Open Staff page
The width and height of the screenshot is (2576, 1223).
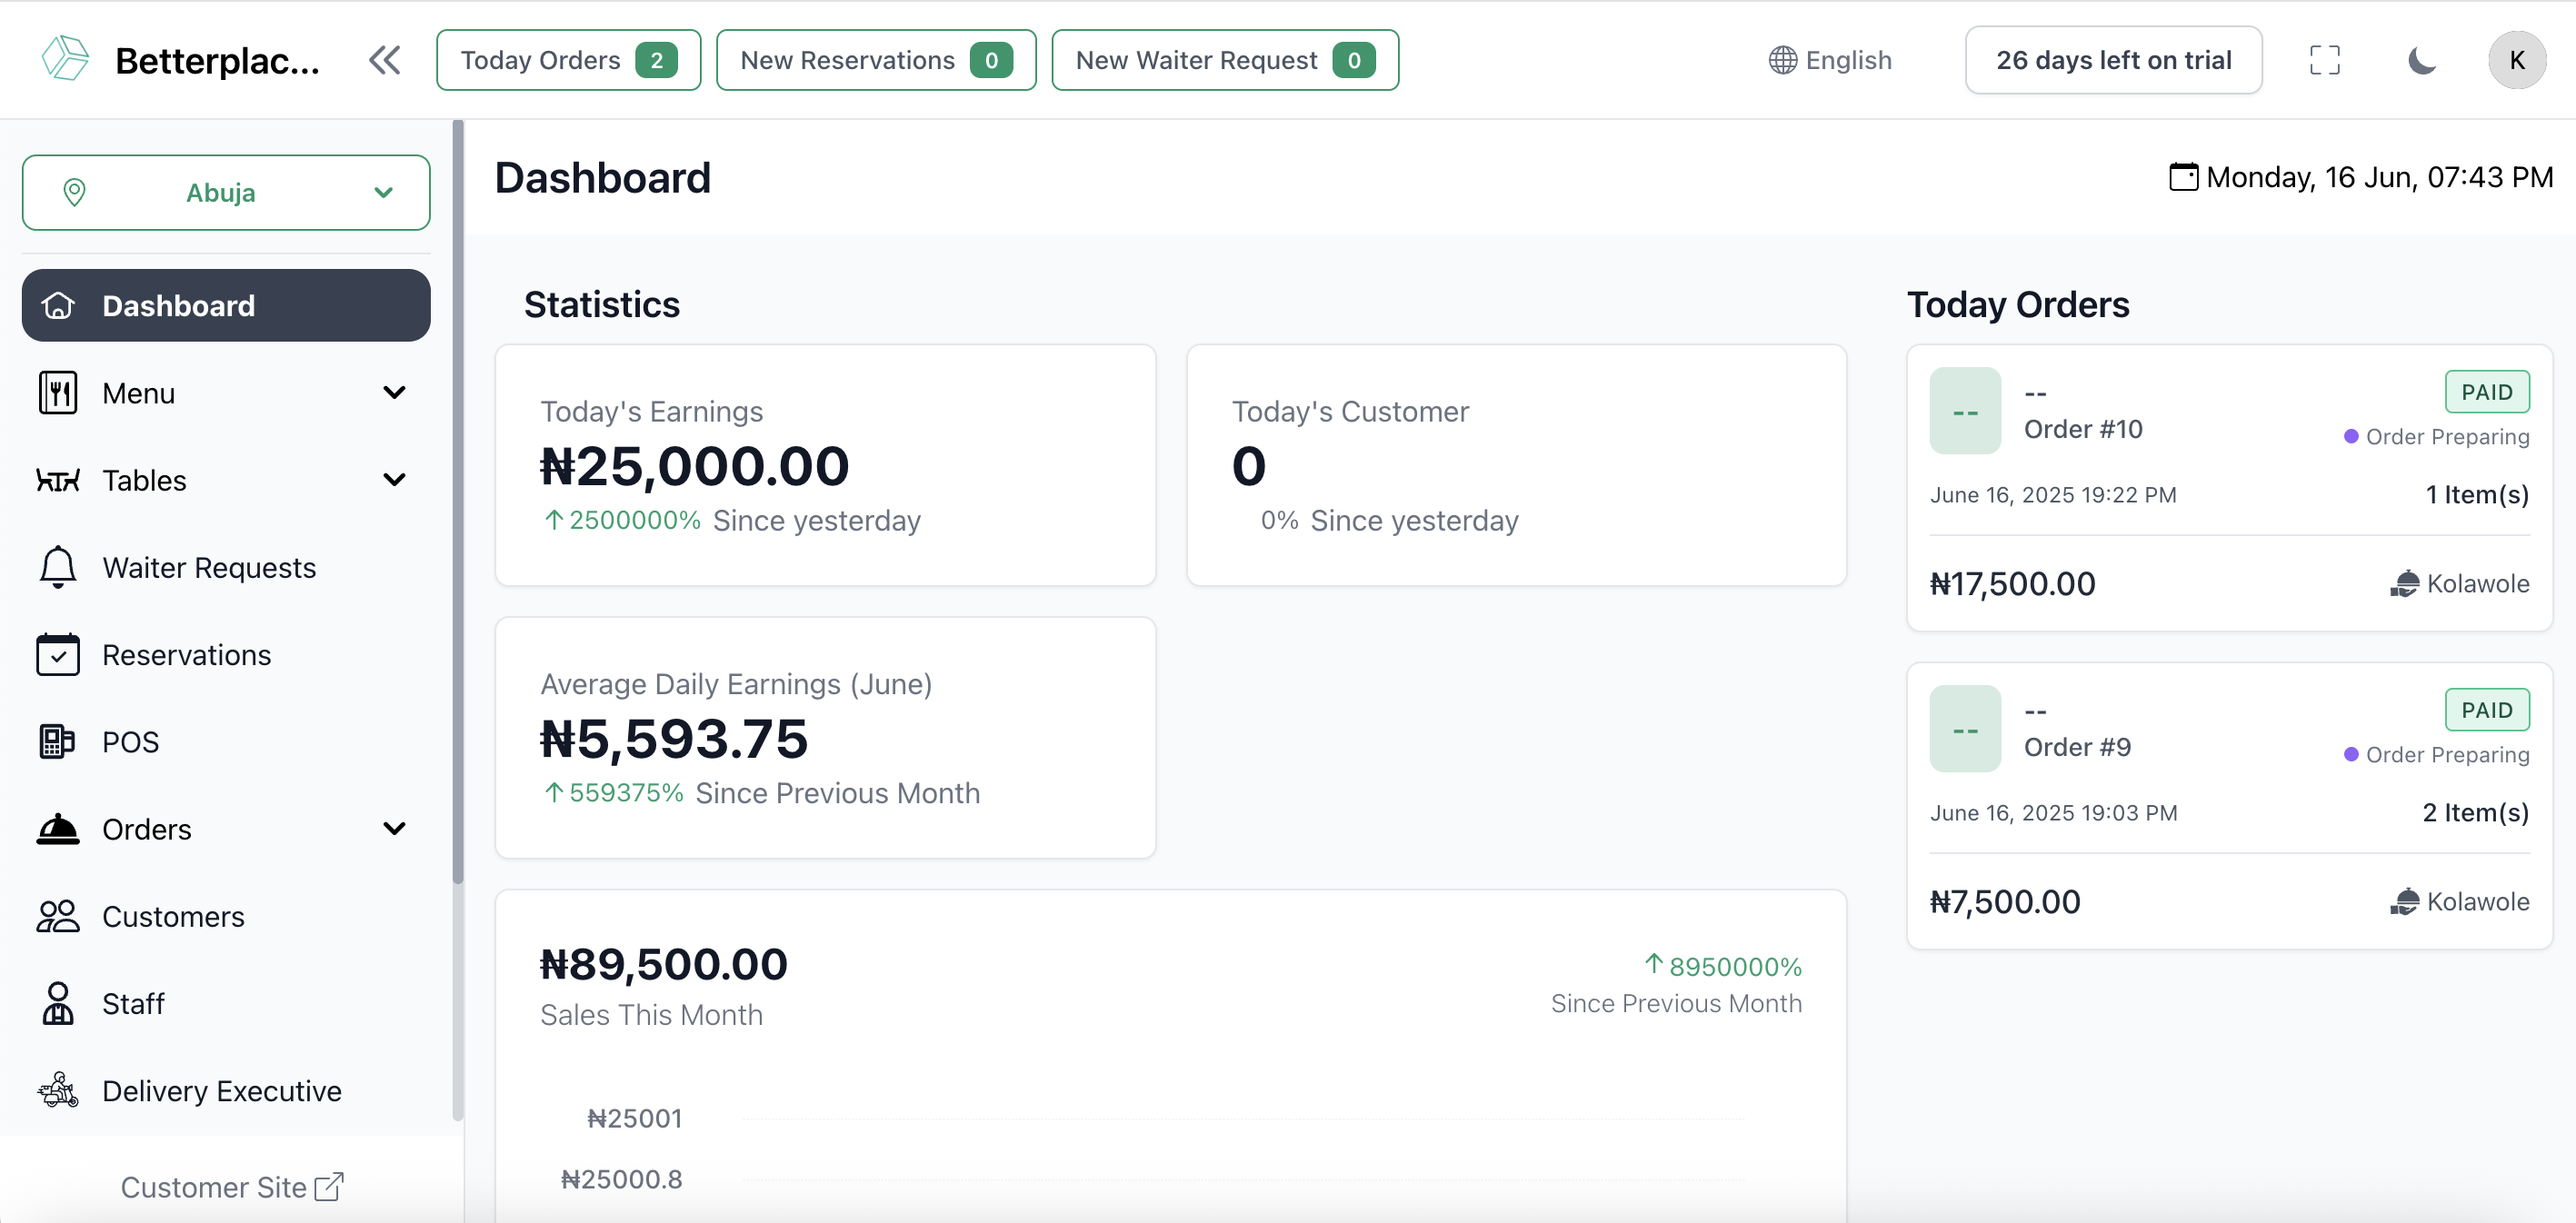[226, 1003]
